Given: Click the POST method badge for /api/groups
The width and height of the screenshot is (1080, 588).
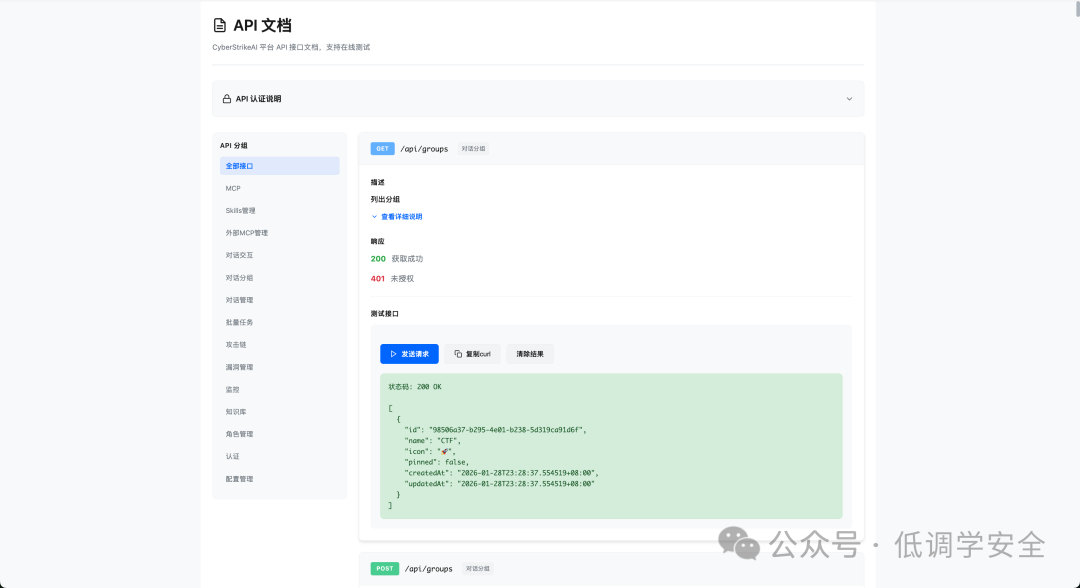Looking at the screenshot, I should (x=384, y=569).
